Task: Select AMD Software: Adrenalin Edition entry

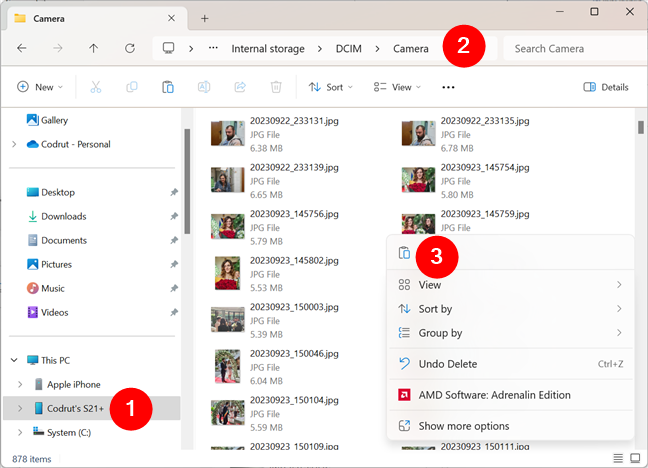Action: pos(510,395)
